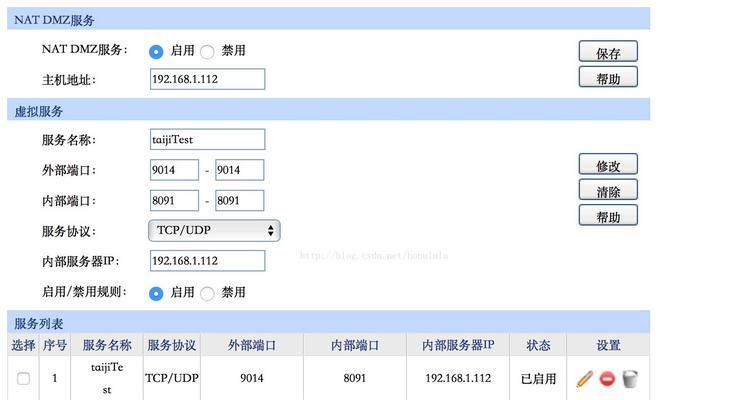The height and width of the screenshot is (400, 738).
Task: Edit the taijiTest rule with pencil icon
Action: (585, 379)
